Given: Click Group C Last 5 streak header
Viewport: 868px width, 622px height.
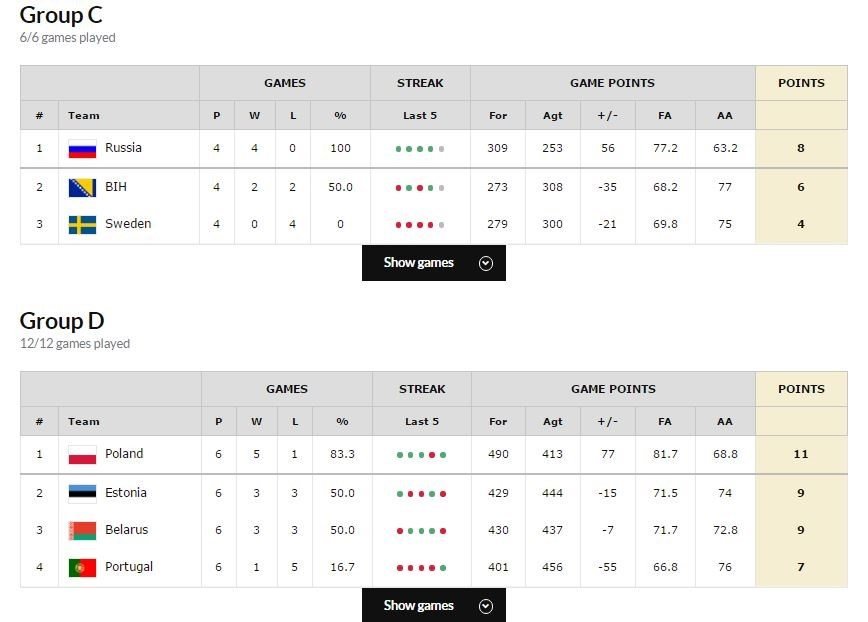Looking at the screenshot, I should 420,116.
